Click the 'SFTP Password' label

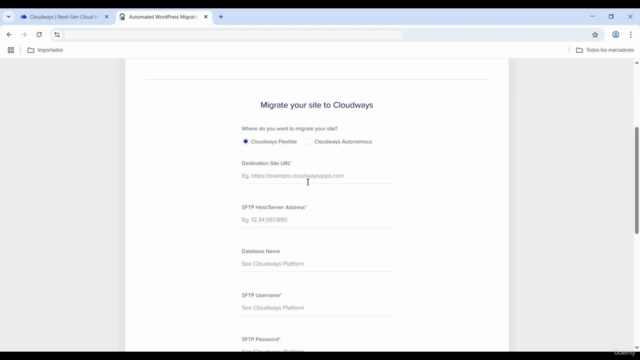(x=261, y=339)
